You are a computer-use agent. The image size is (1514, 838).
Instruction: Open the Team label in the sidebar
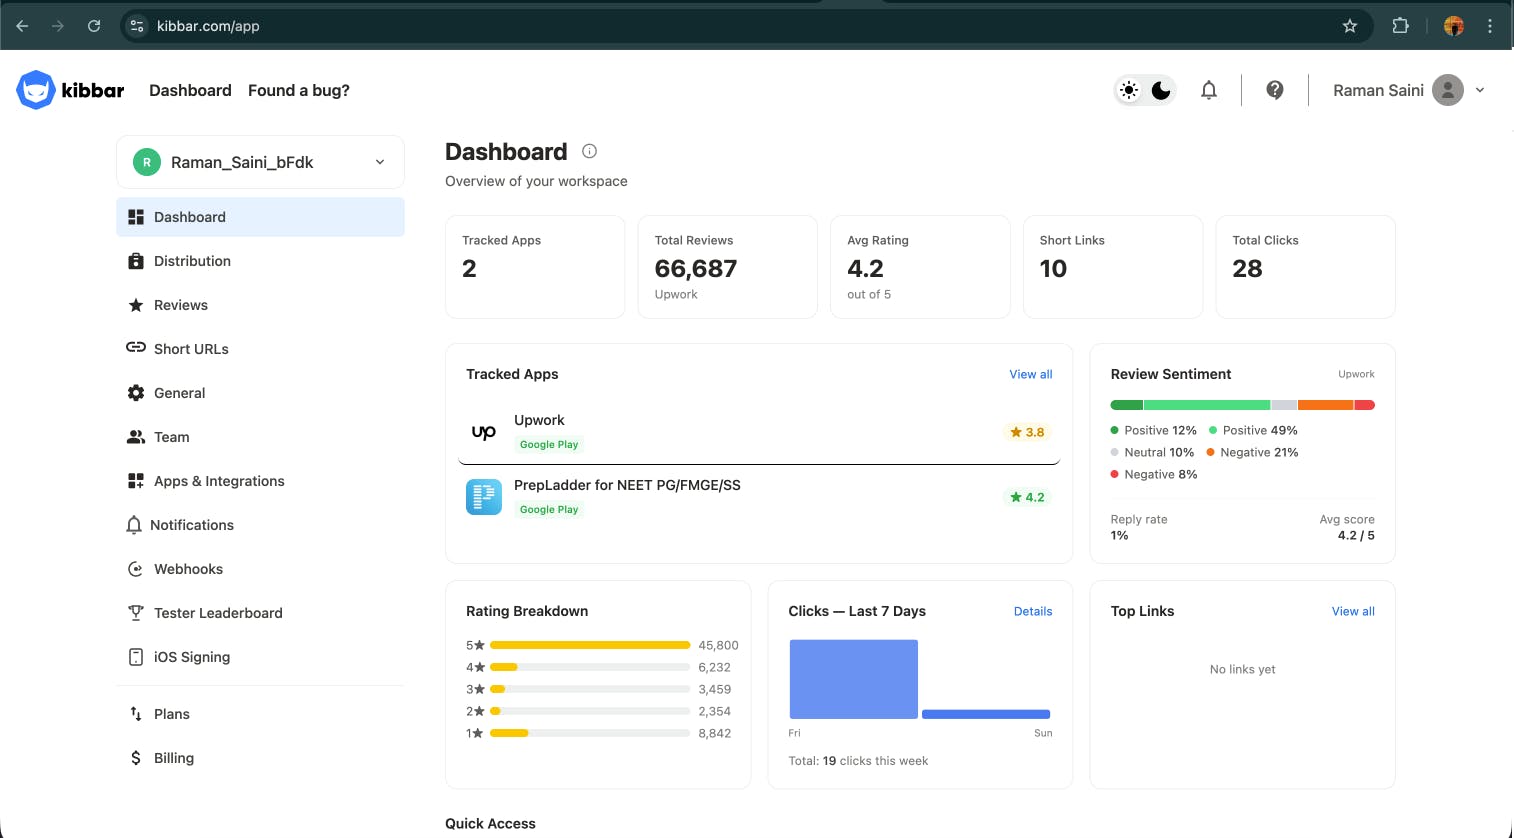click(x=172, y=437)
